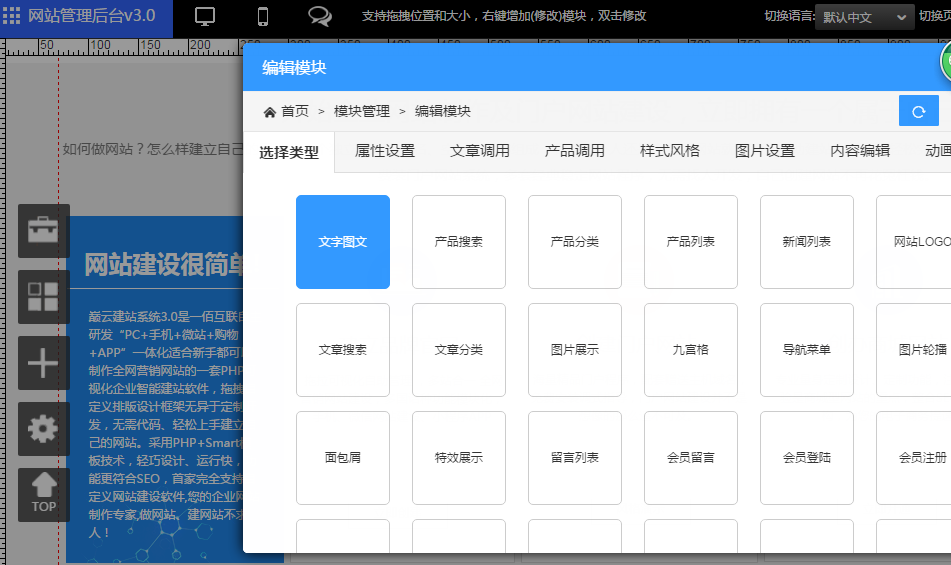Click the refresh button in the dialog
This screenshot has height=565, width=951.
(918, 111)
